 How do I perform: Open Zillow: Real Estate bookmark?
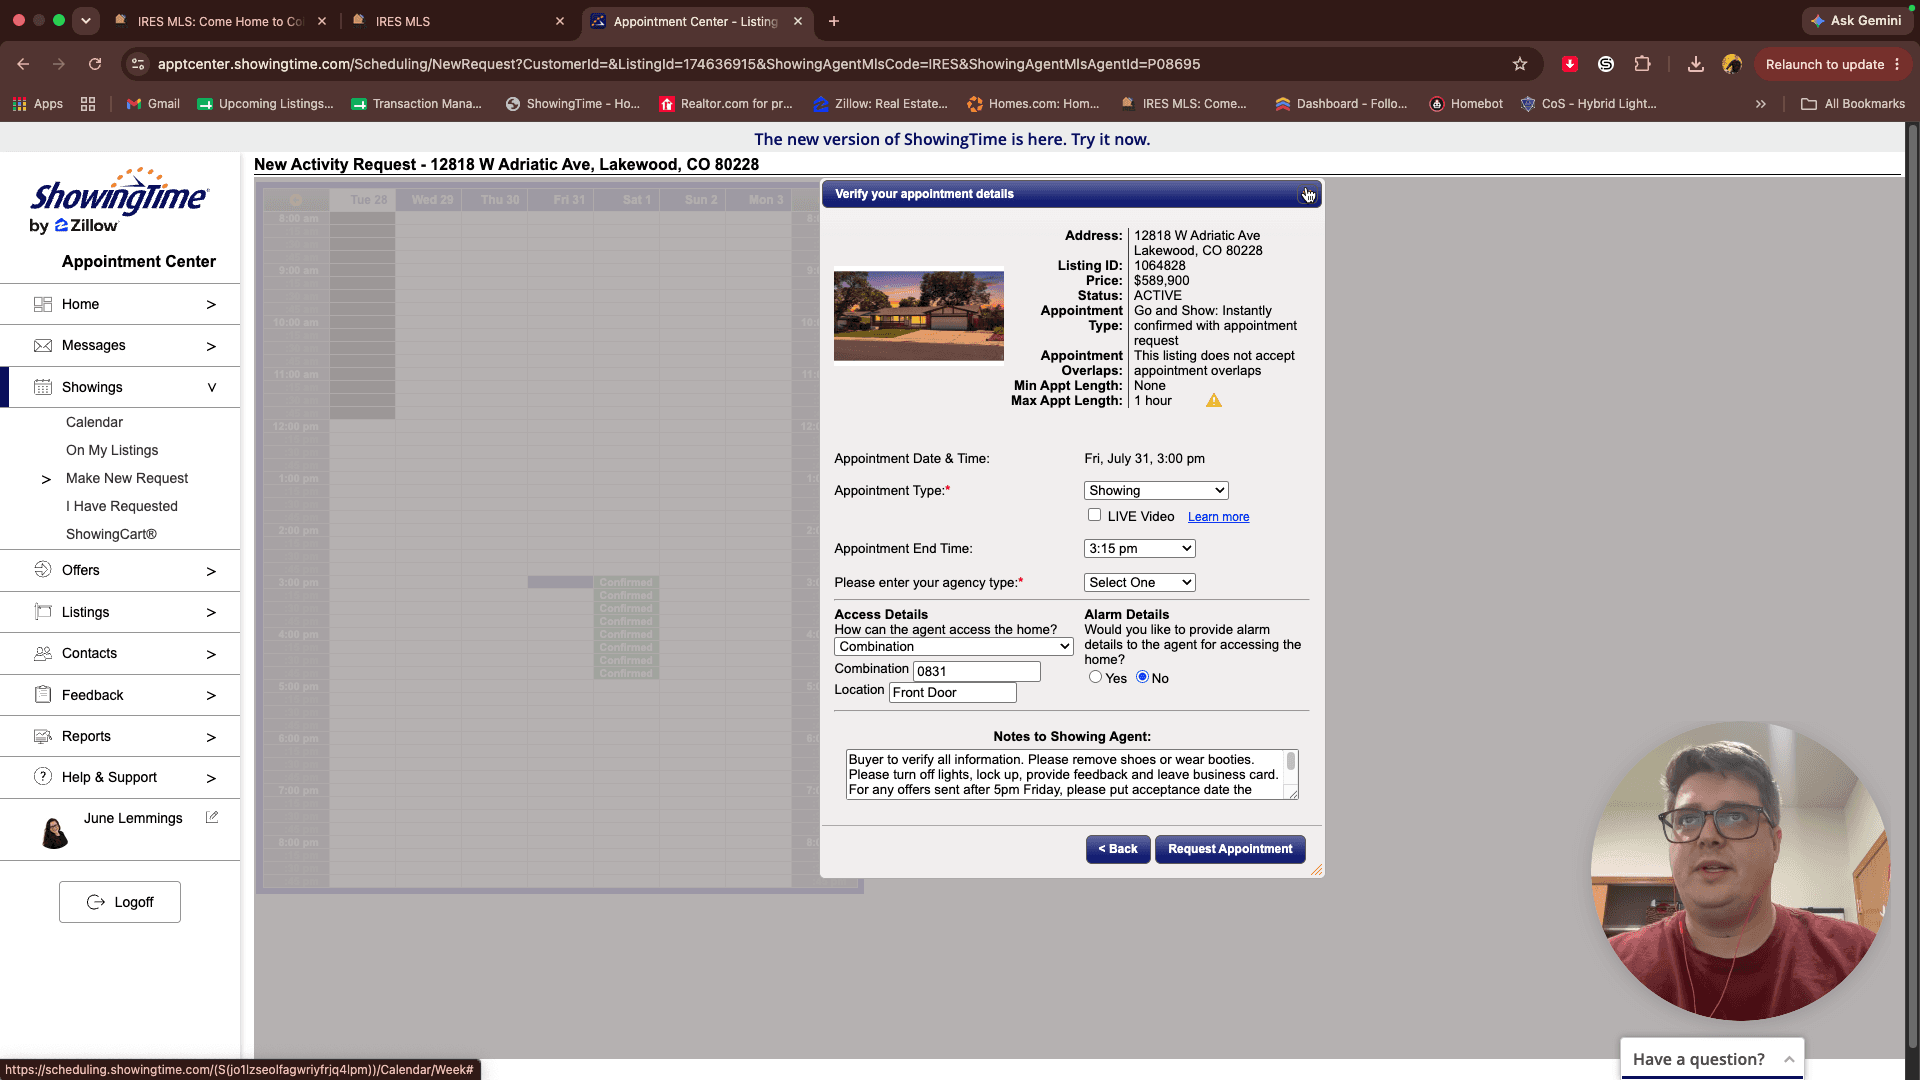coord(881,104)
